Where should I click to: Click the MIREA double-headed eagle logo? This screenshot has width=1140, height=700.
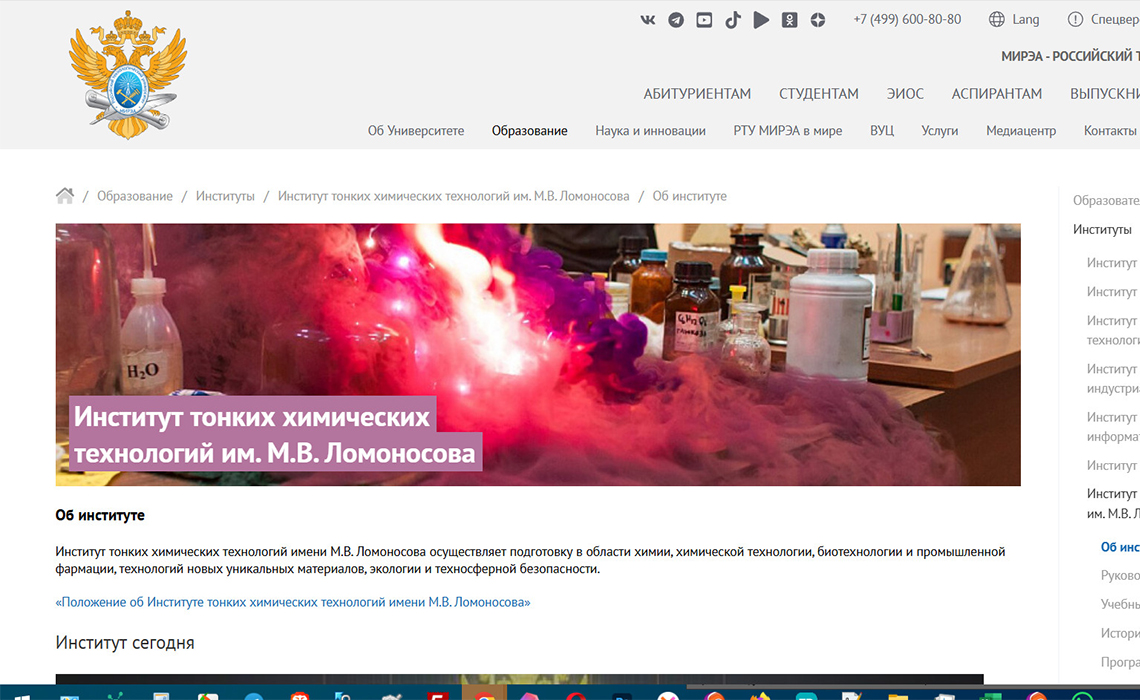[x=128, y=75]
